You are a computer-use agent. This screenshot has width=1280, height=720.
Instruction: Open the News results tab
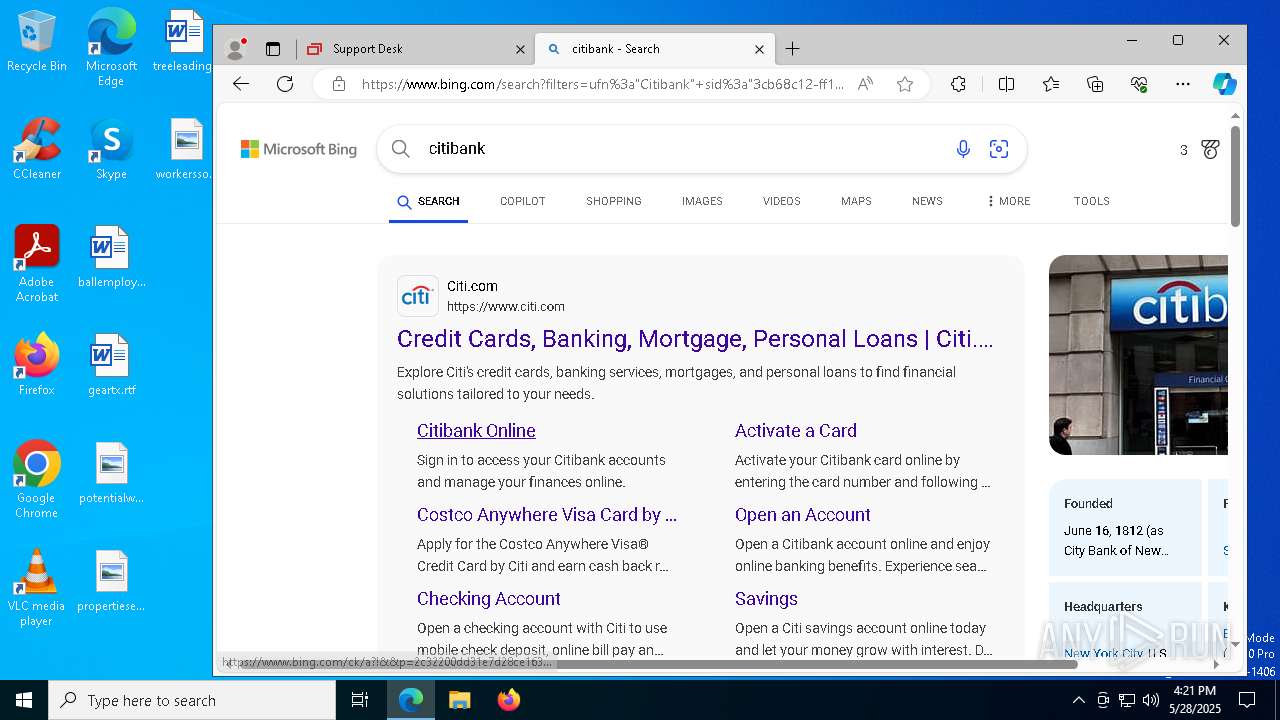(927, 201)
